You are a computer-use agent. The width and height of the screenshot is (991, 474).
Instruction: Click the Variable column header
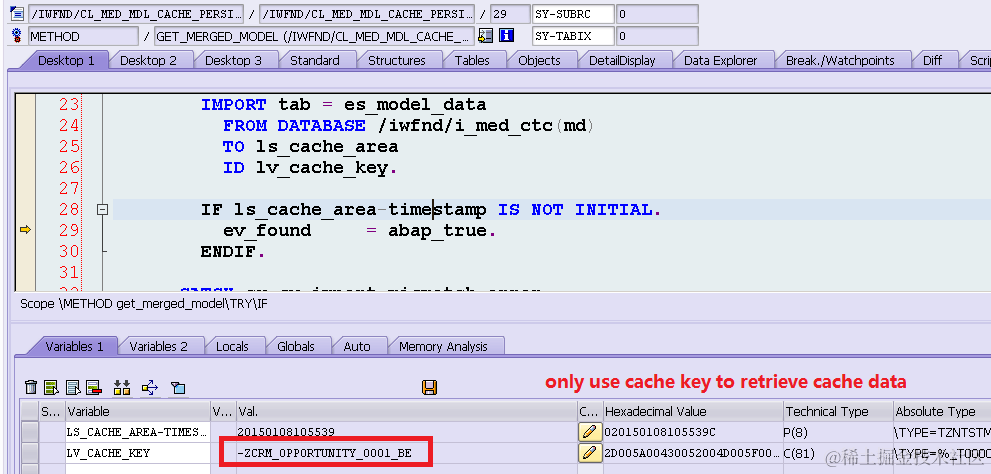pyautogui.click(x=137, y=411)
